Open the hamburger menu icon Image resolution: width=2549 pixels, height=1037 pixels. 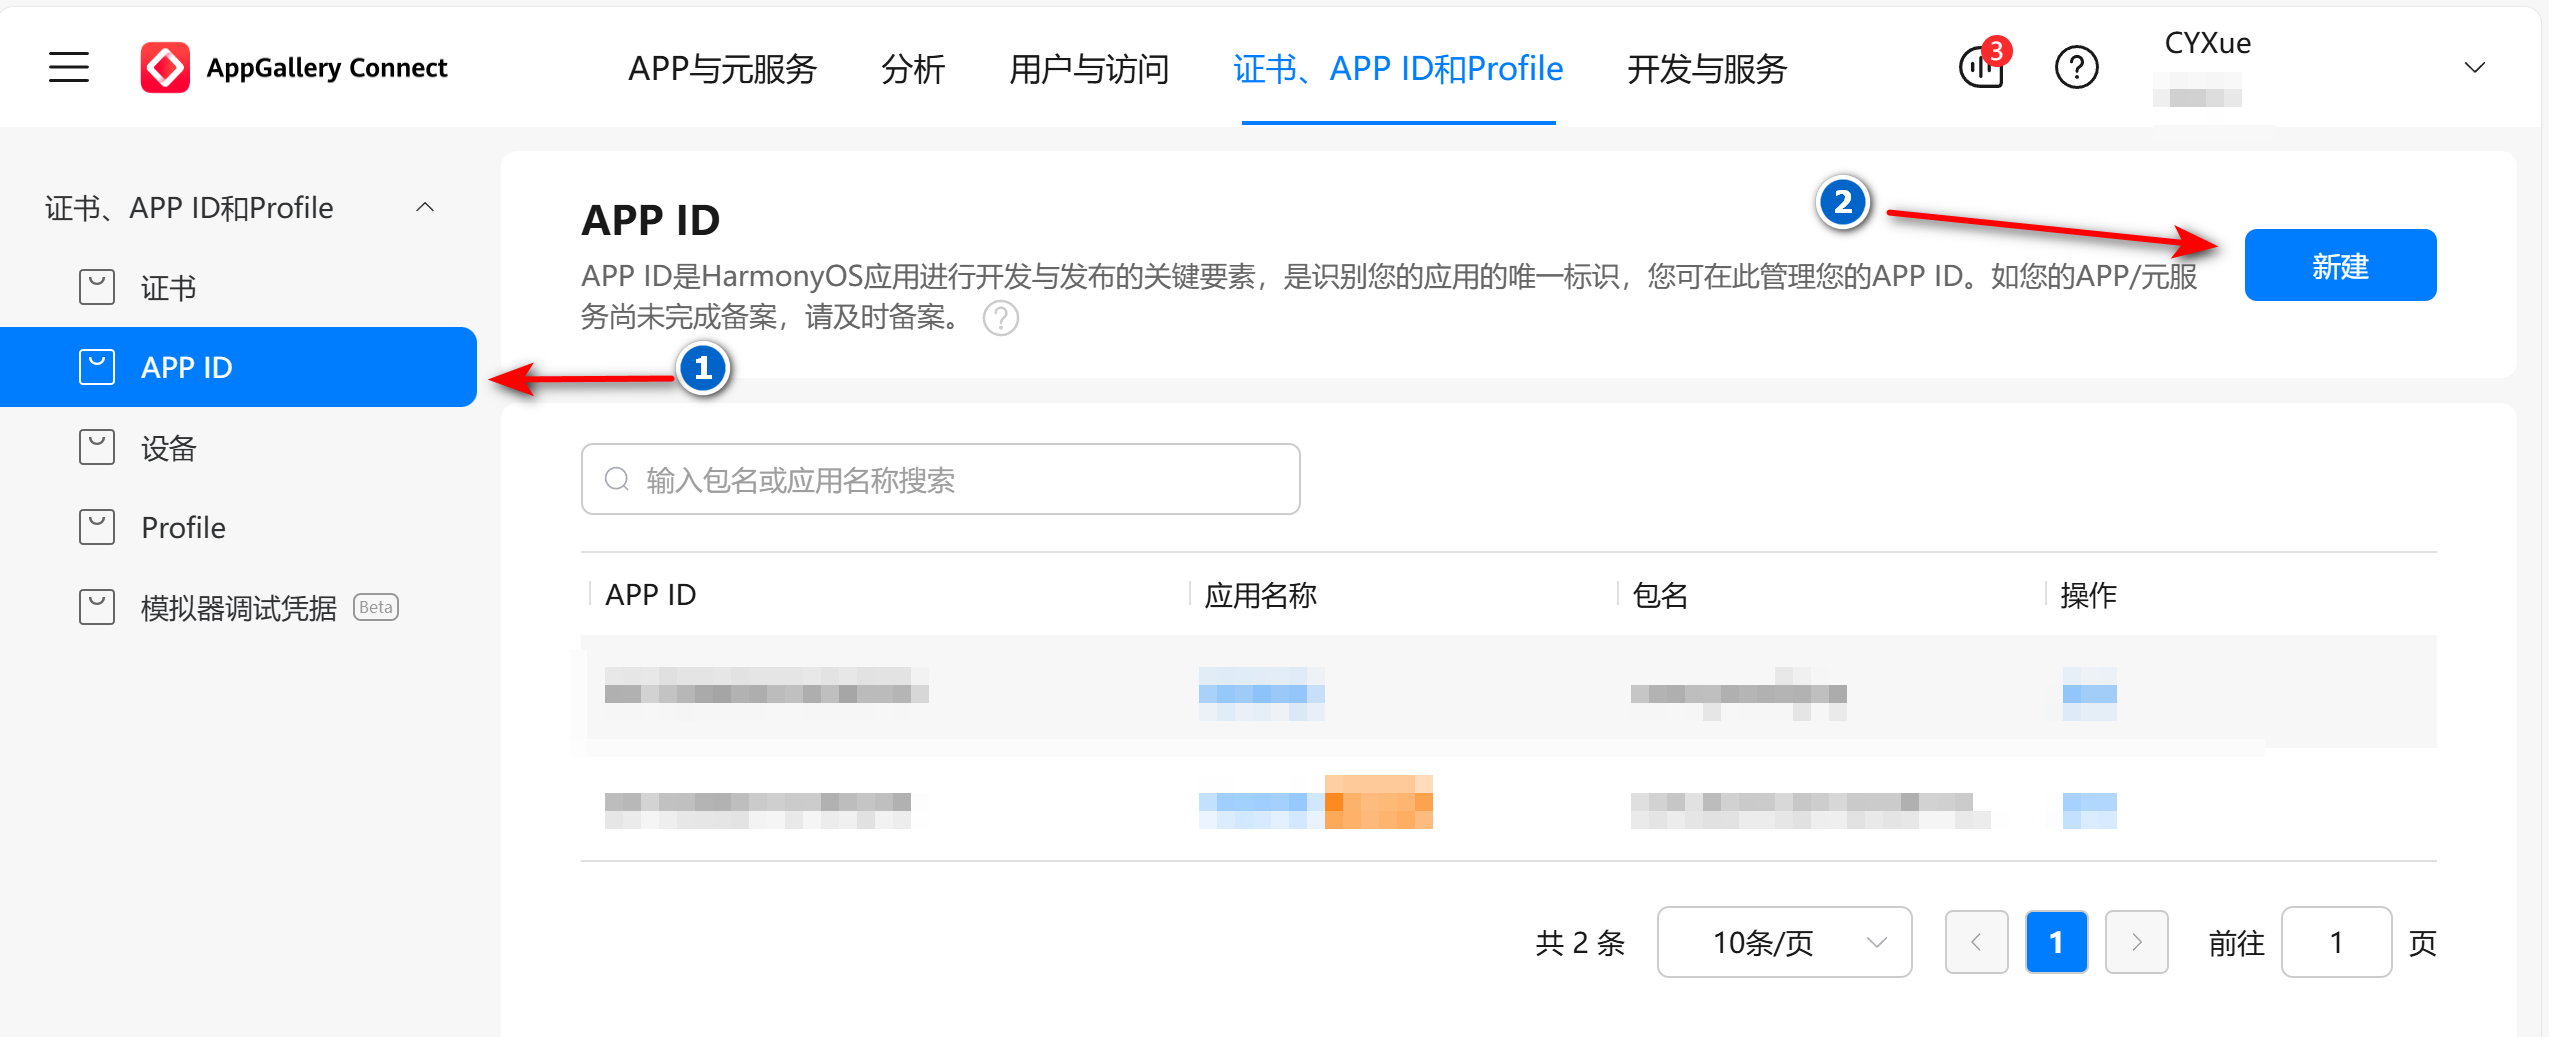pos(69,67)
